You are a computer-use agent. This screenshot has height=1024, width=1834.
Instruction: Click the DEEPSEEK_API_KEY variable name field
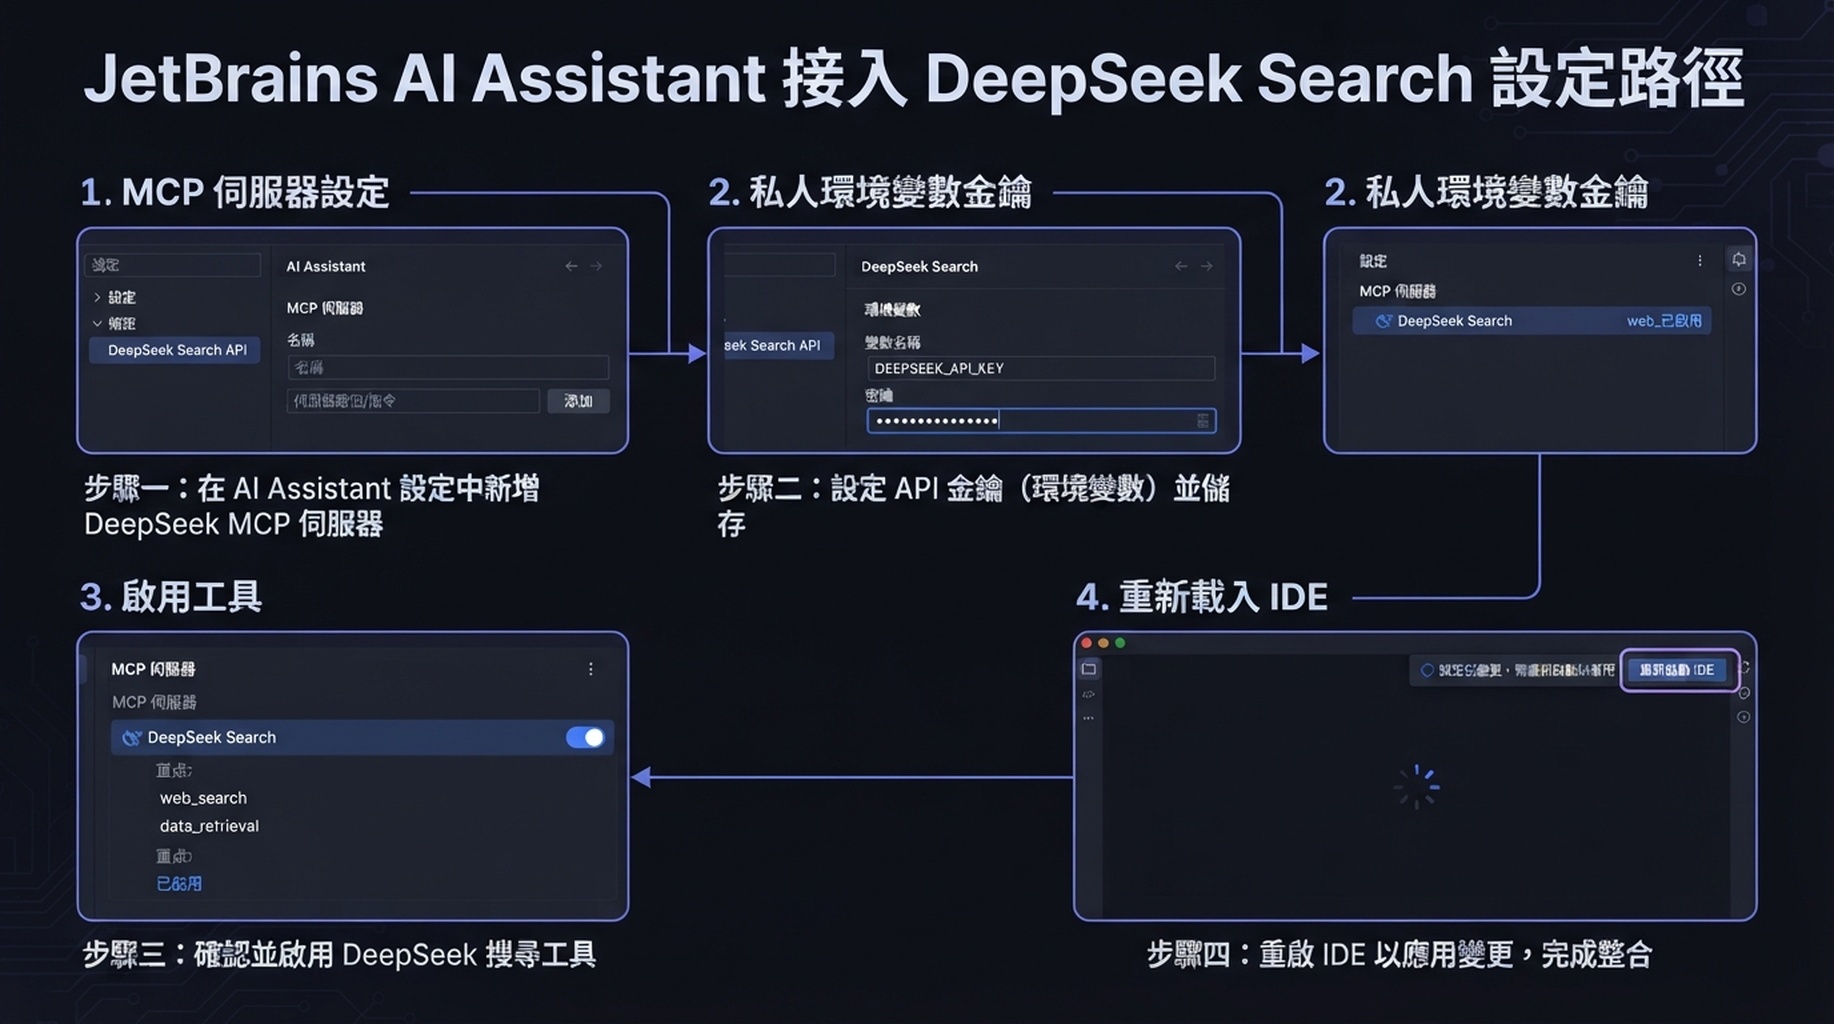tap(1041, 368)
